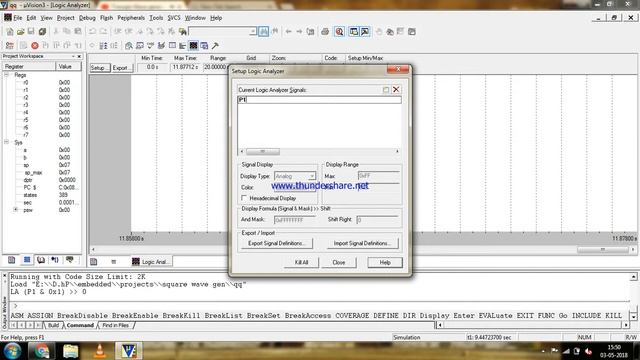
Task: Click the Help button in dialog
Action: (385, 262)
